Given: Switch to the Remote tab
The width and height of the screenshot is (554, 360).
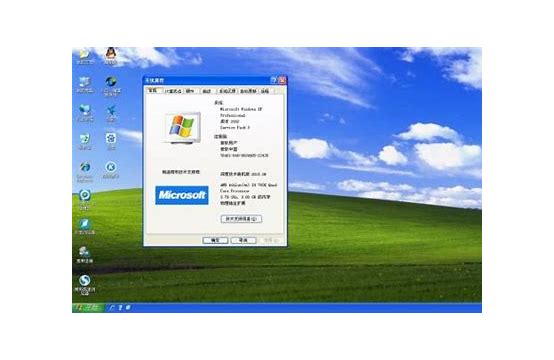Looking at the screenshot, I should coord(265,91).
